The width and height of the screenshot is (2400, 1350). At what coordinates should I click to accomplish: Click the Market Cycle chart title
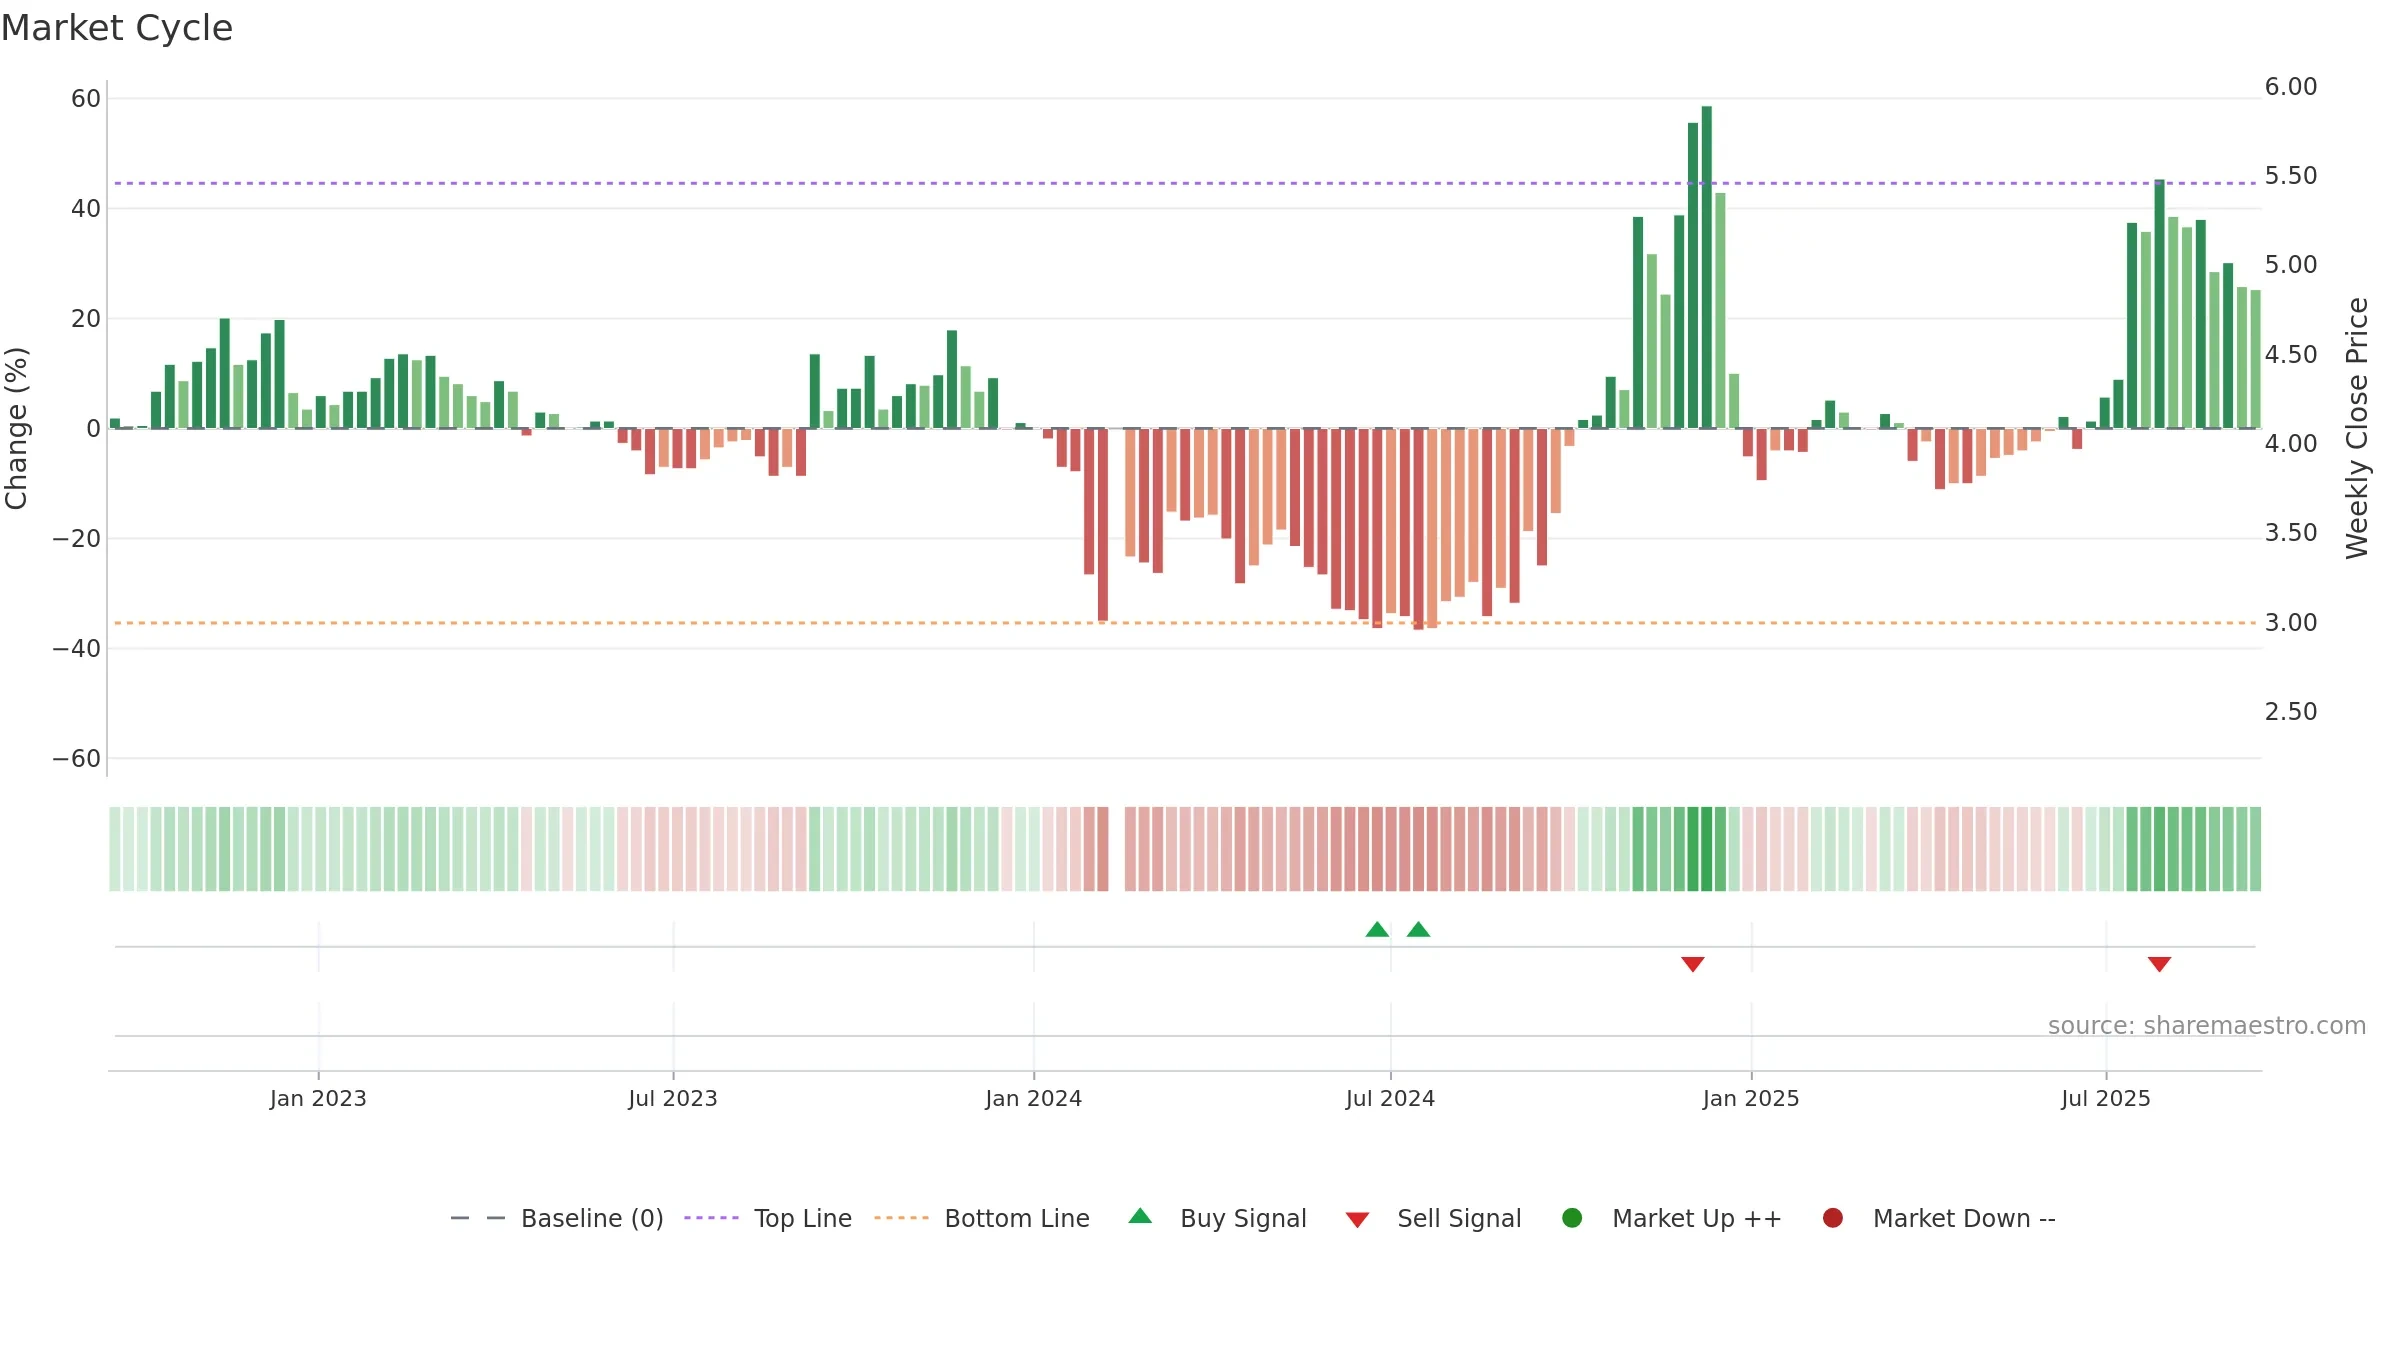tap(117, 28)
